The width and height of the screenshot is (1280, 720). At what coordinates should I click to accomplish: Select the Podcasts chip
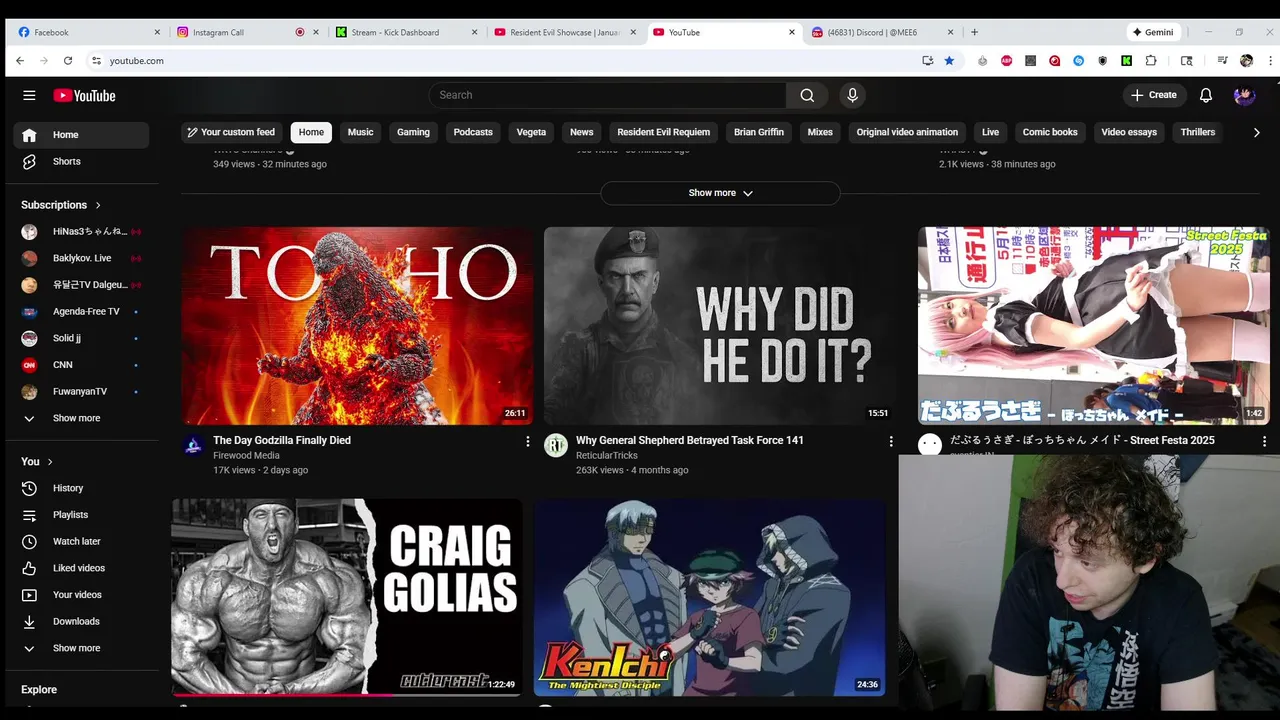(x=473, y=132)
